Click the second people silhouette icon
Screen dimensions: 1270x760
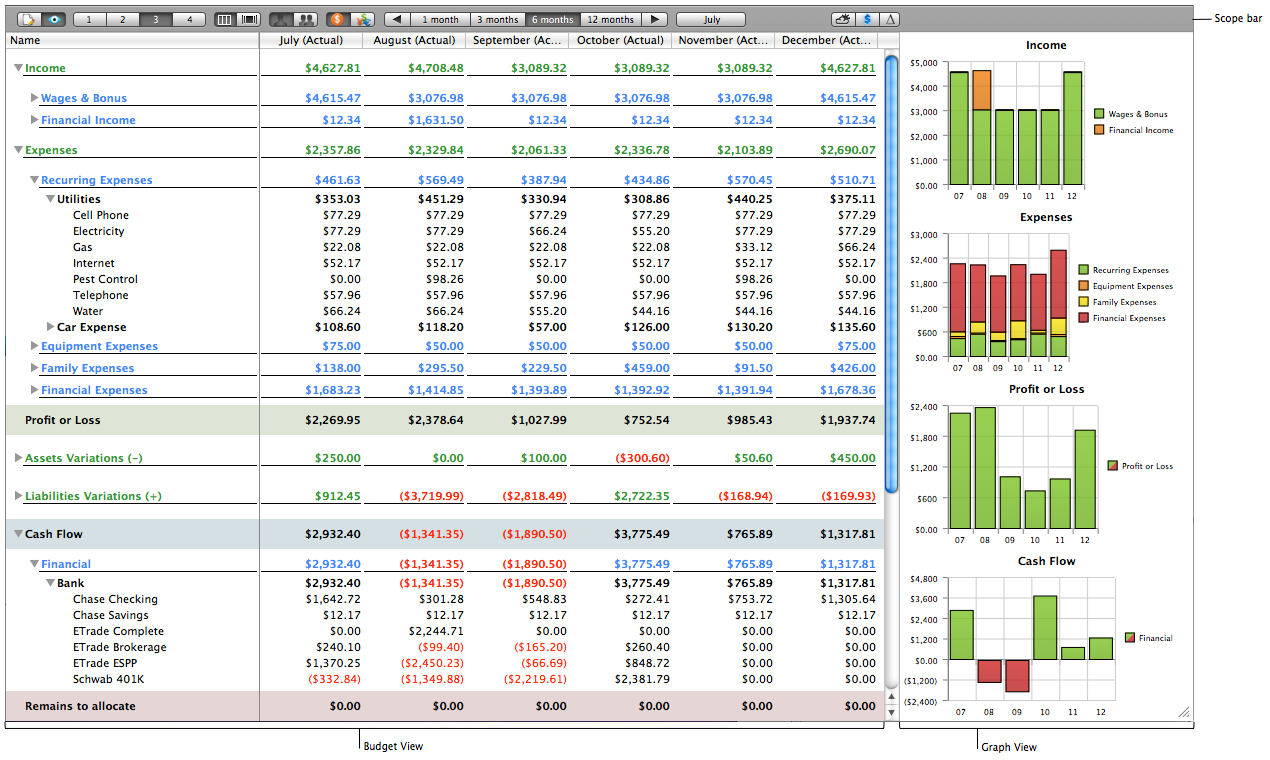click(x=306, y=19)
